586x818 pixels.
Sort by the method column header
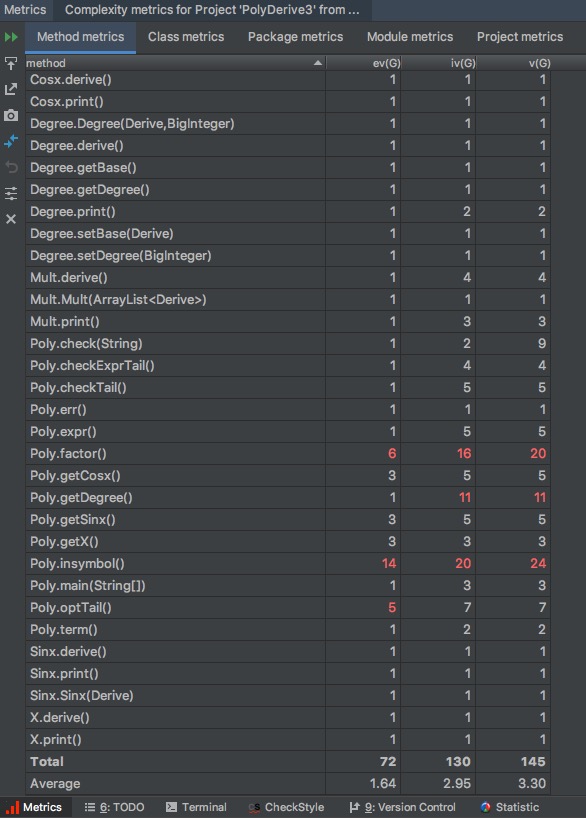pyautogui.click(x=175, y=63)
